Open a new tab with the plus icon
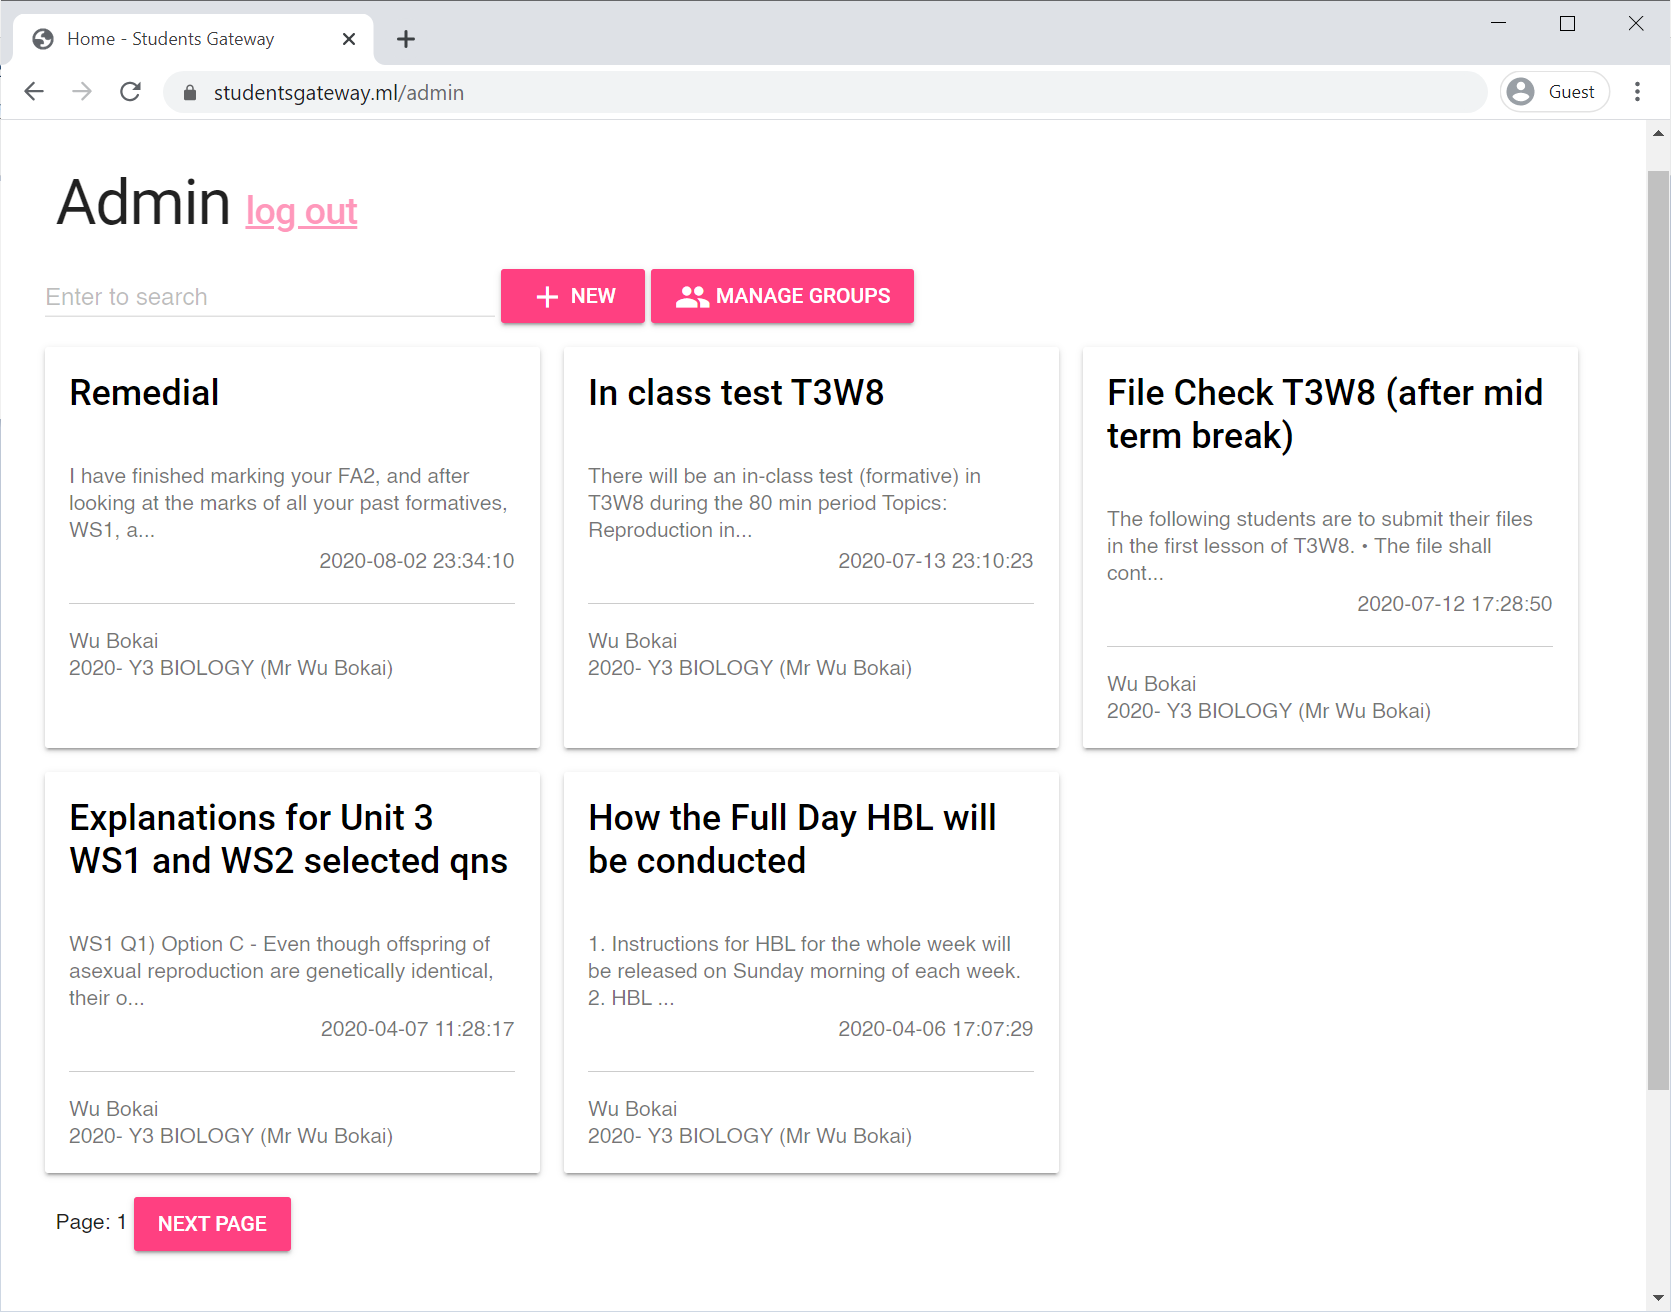The image size is (1671, 1312). 405,39
